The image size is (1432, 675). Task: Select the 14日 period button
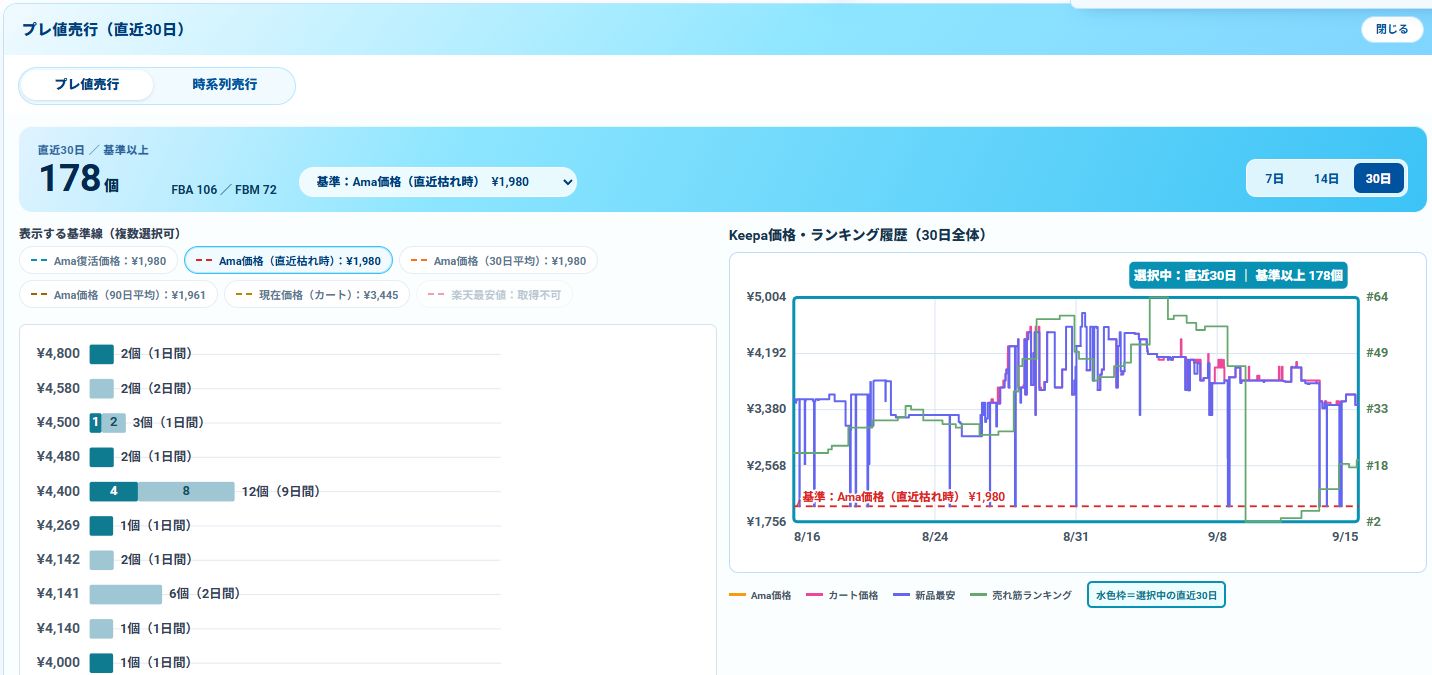[x=1326, y=178]
